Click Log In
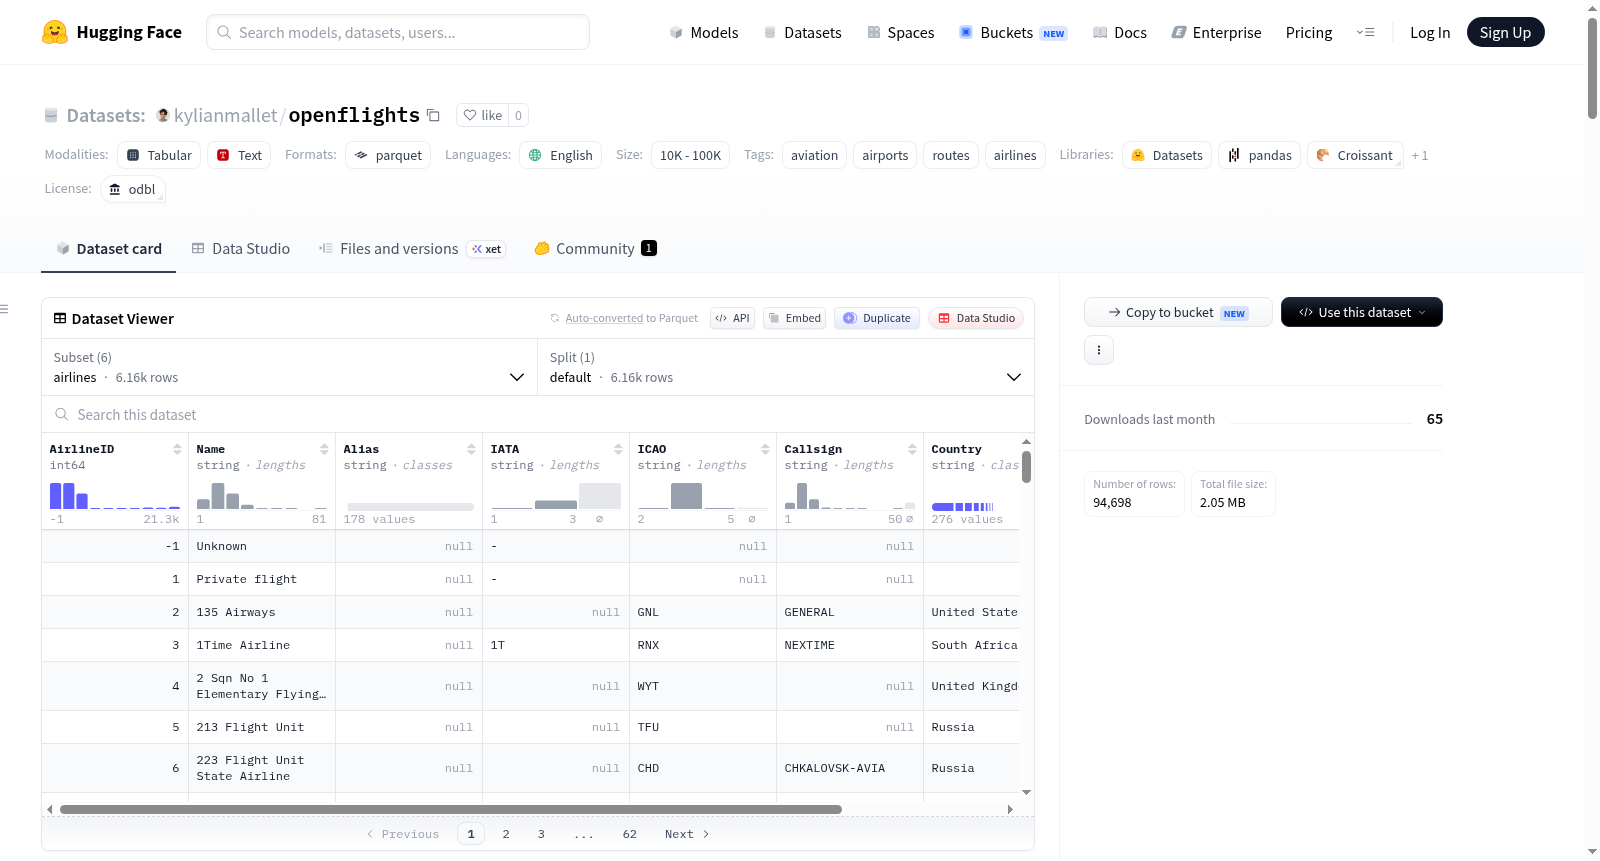Screen dimensions: 1600x861 tap(1430, 32)
